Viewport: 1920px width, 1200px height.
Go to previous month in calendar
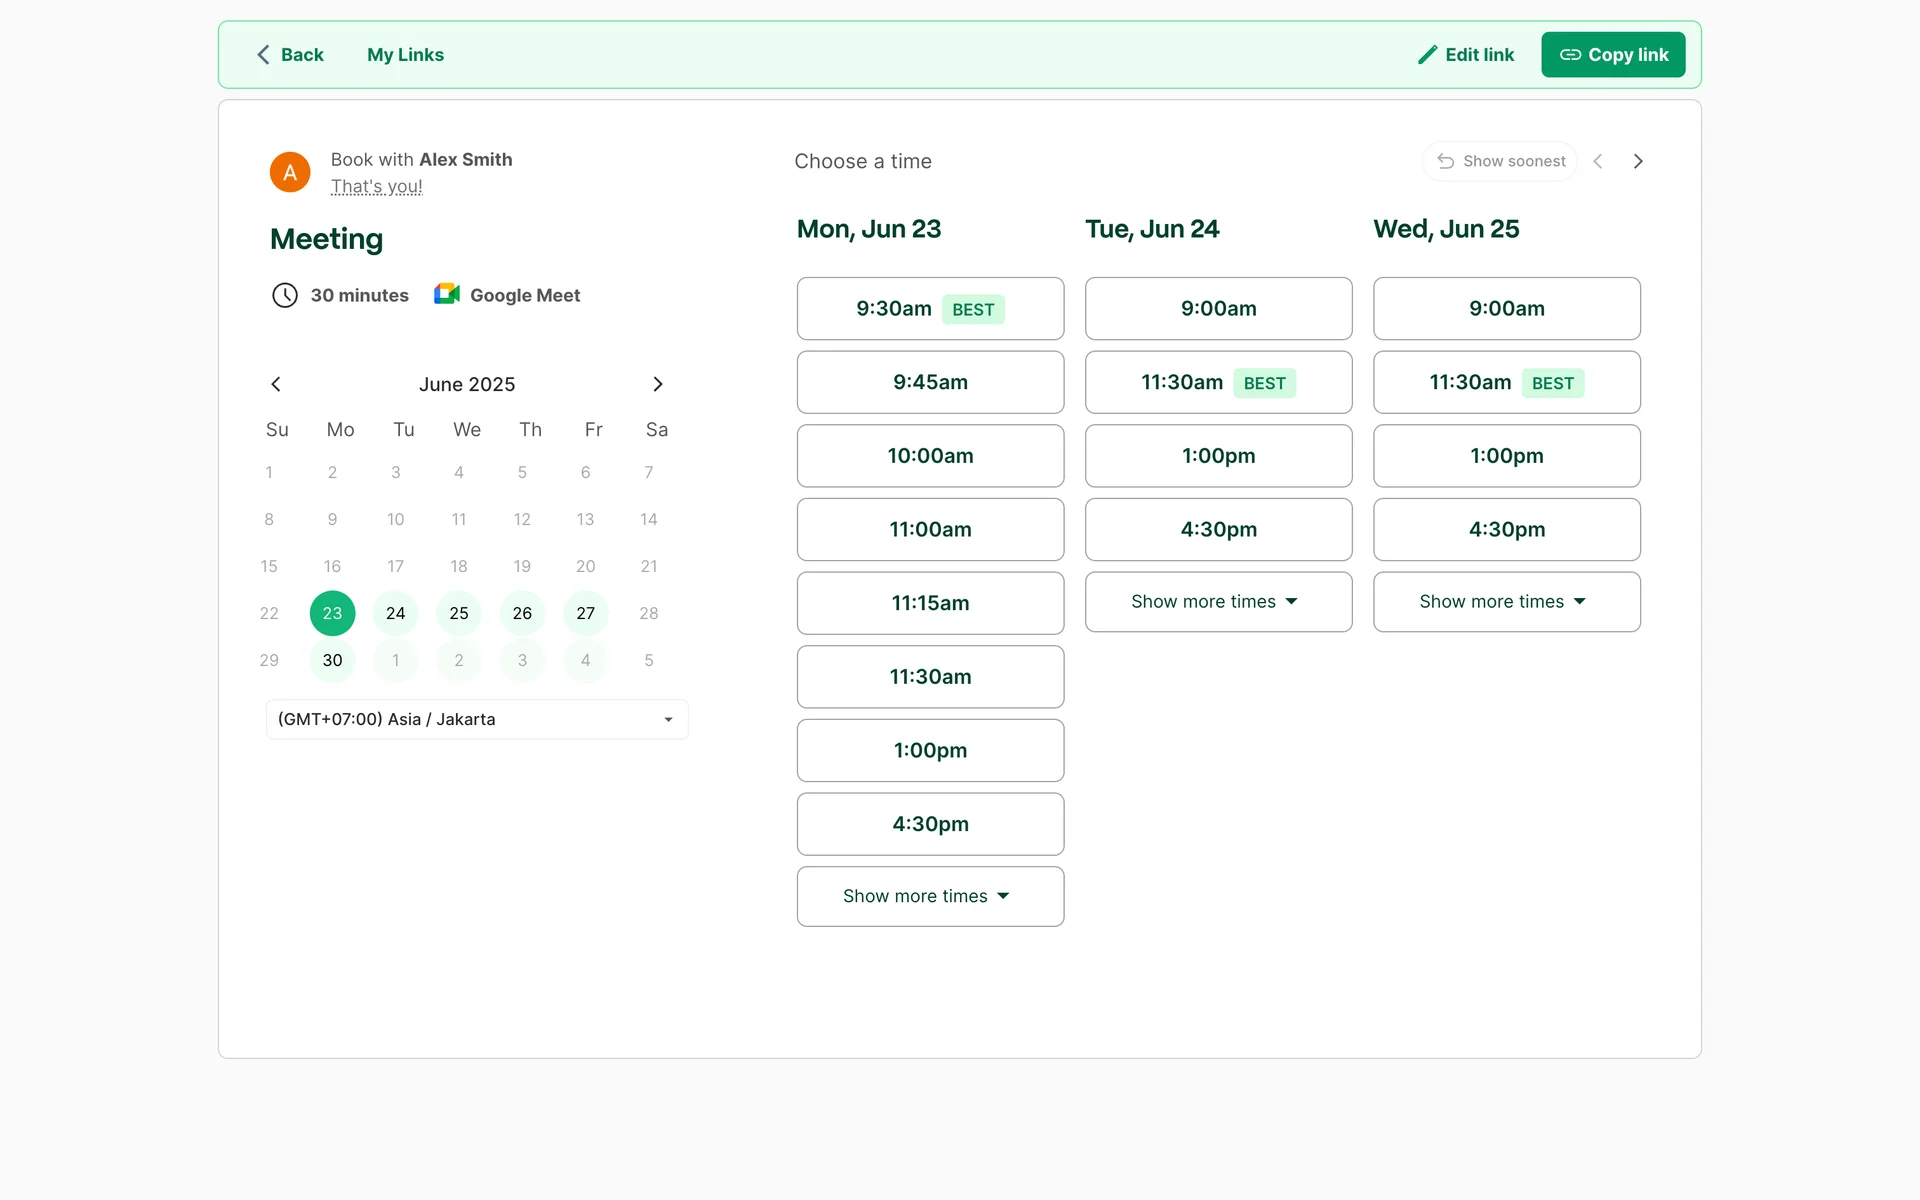pos(276,384)
